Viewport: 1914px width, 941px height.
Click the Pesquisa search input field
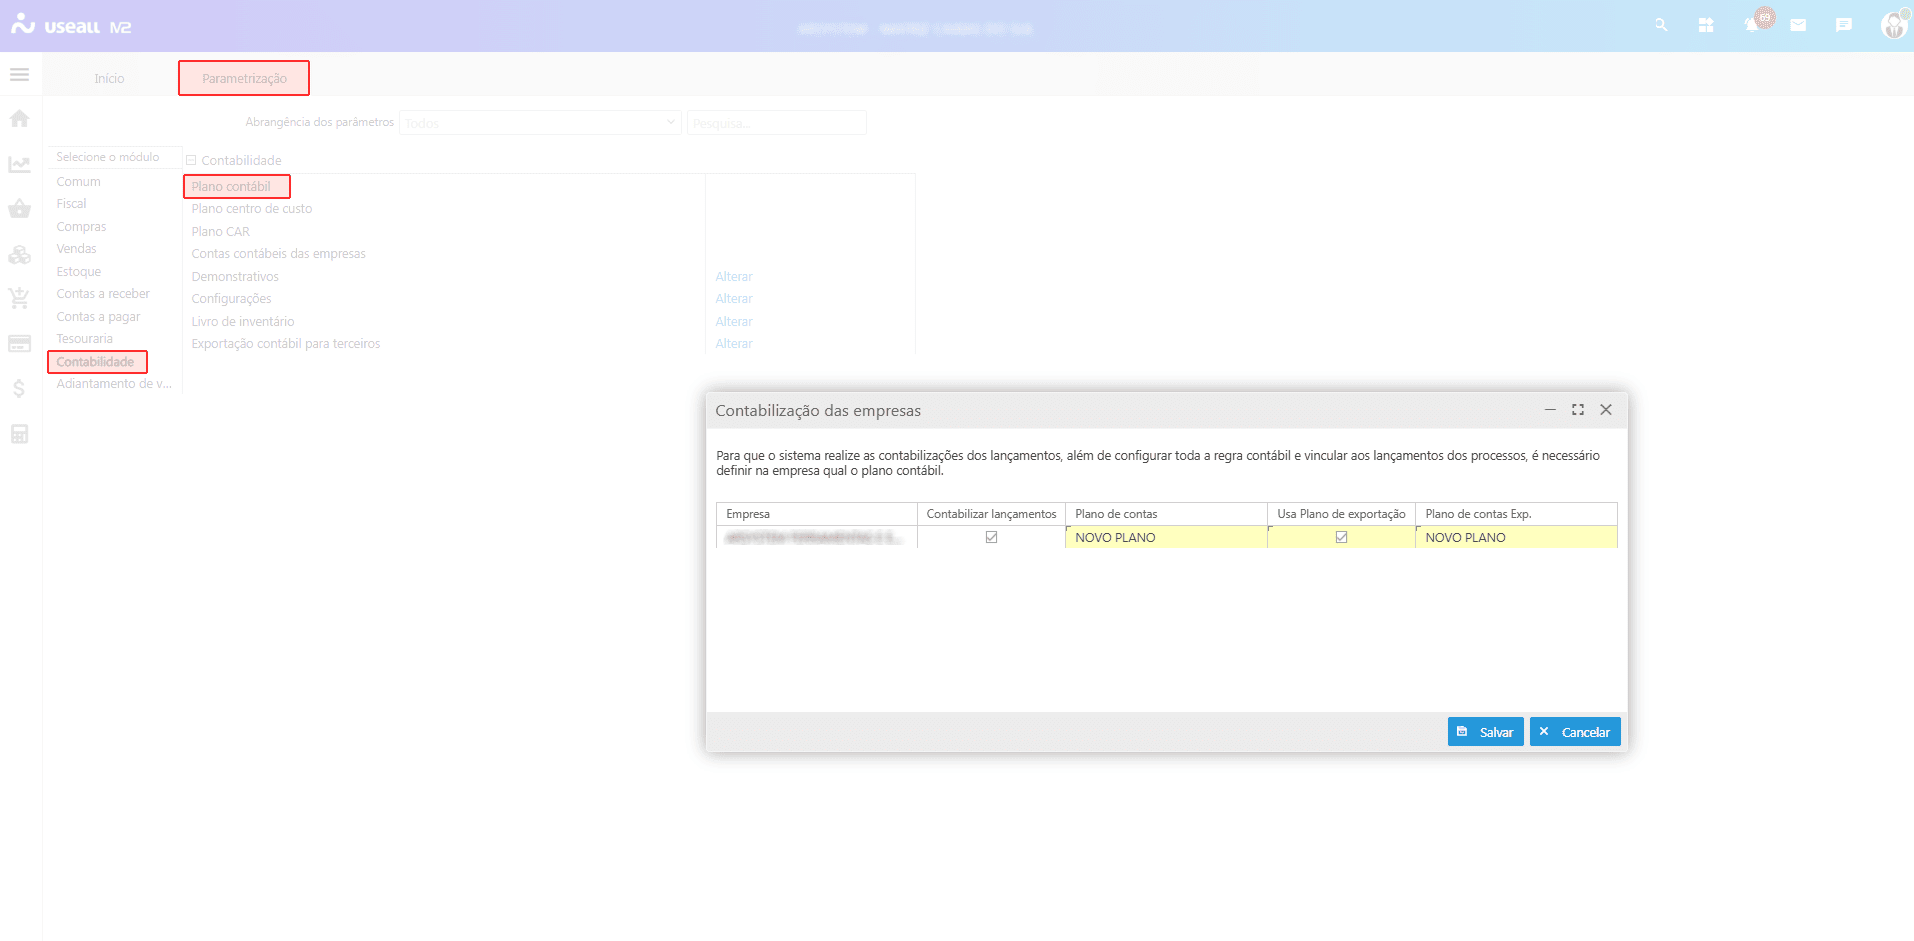(776, 123)
